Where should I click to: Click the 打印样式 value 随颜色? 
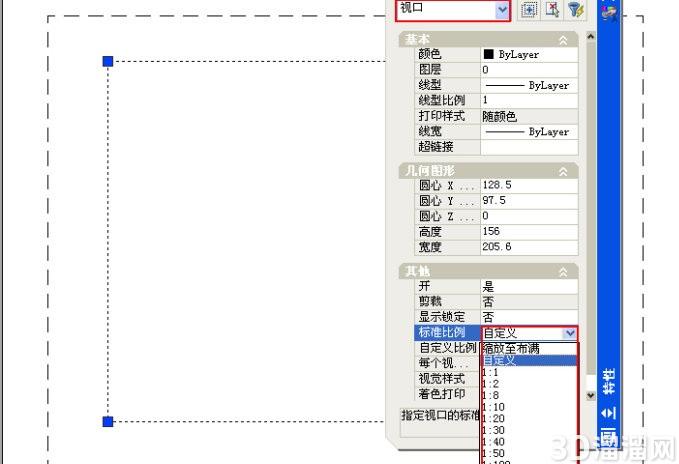point(529,116)
